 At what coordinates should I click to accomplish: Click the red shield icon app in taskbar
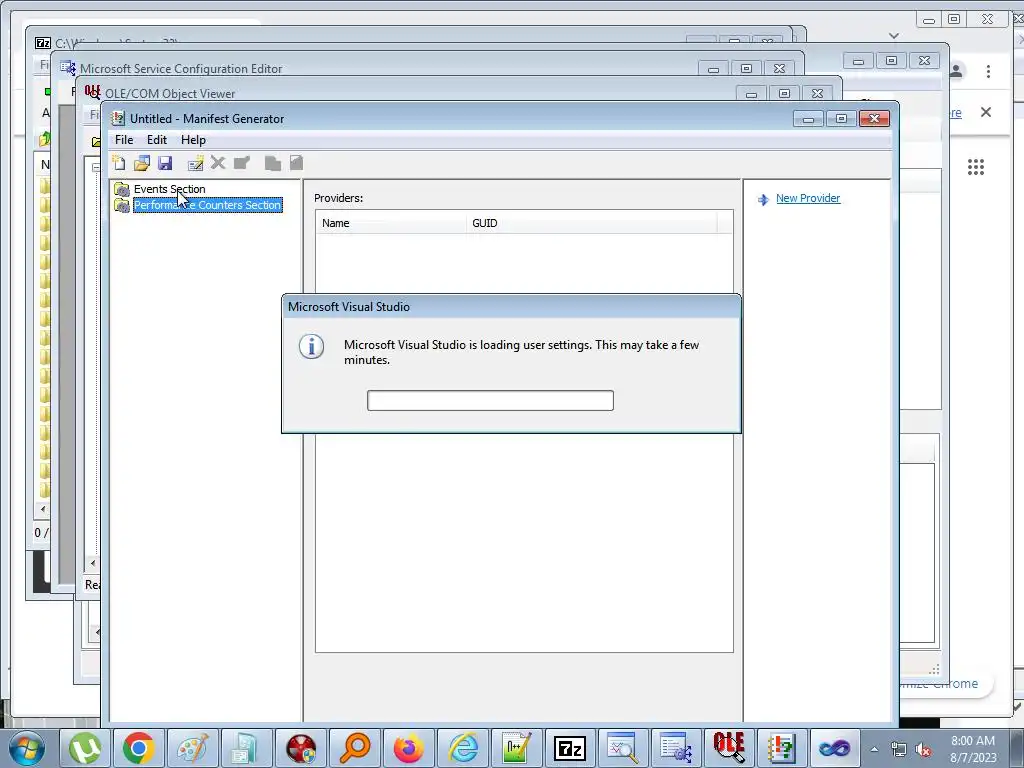[301, 748]
